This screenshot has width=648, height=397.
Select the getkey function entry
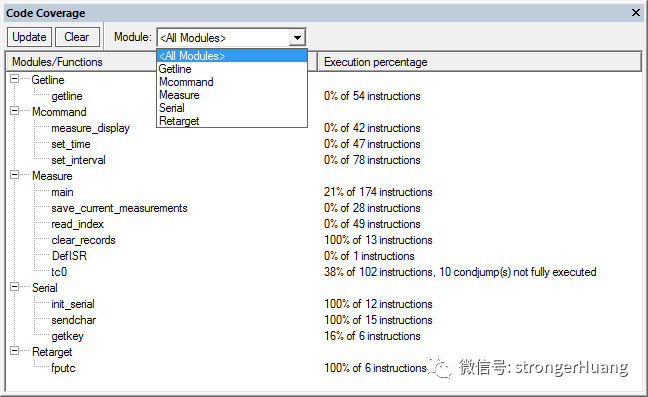[x=67, y=336]
